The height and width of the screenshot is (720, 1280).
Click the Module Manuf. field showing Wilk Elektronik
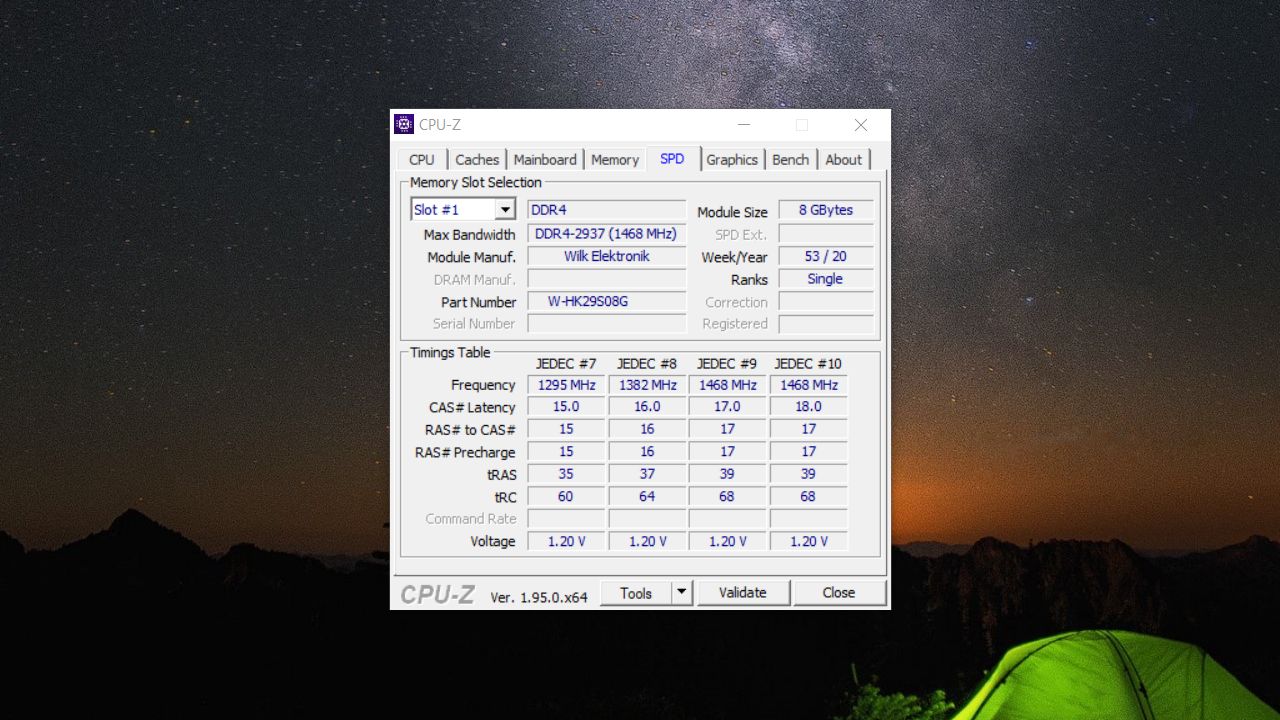(606, 256)
